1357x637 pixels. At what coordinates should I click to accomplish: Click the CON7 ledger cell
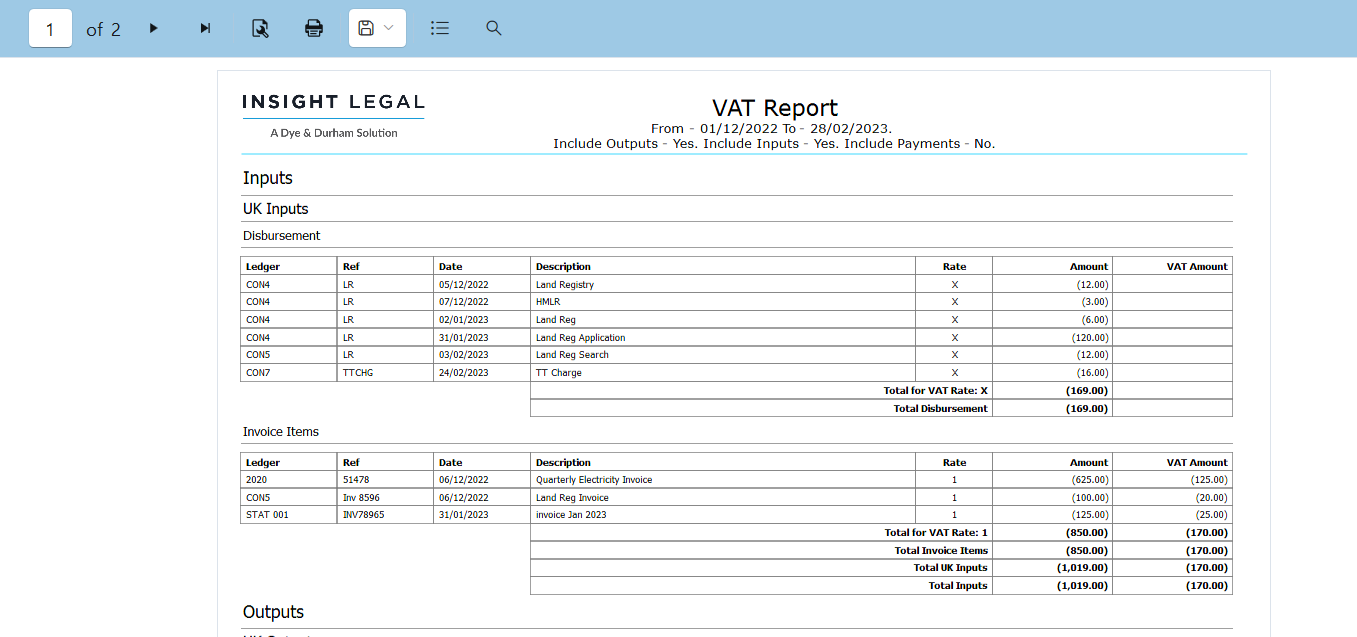289,372
